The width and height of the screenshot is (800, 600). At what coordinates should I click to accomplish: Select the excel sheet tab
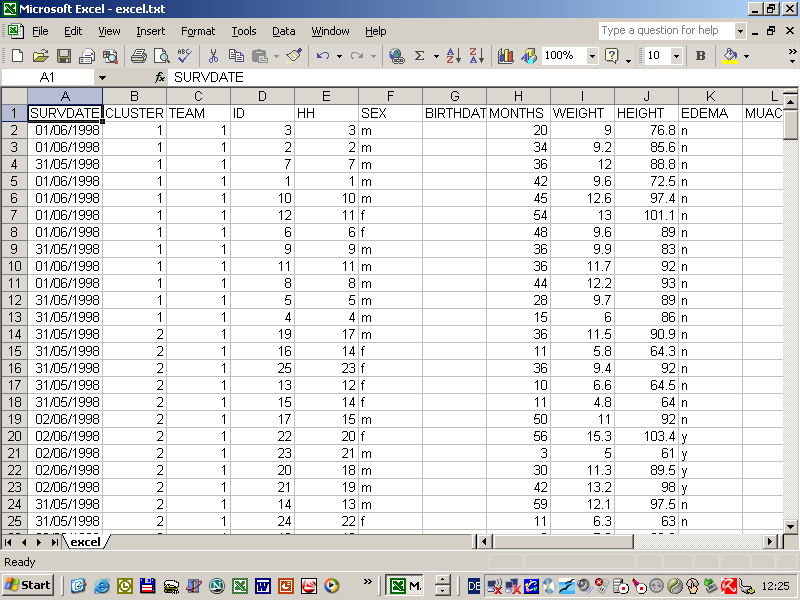(x=85, y=542)
